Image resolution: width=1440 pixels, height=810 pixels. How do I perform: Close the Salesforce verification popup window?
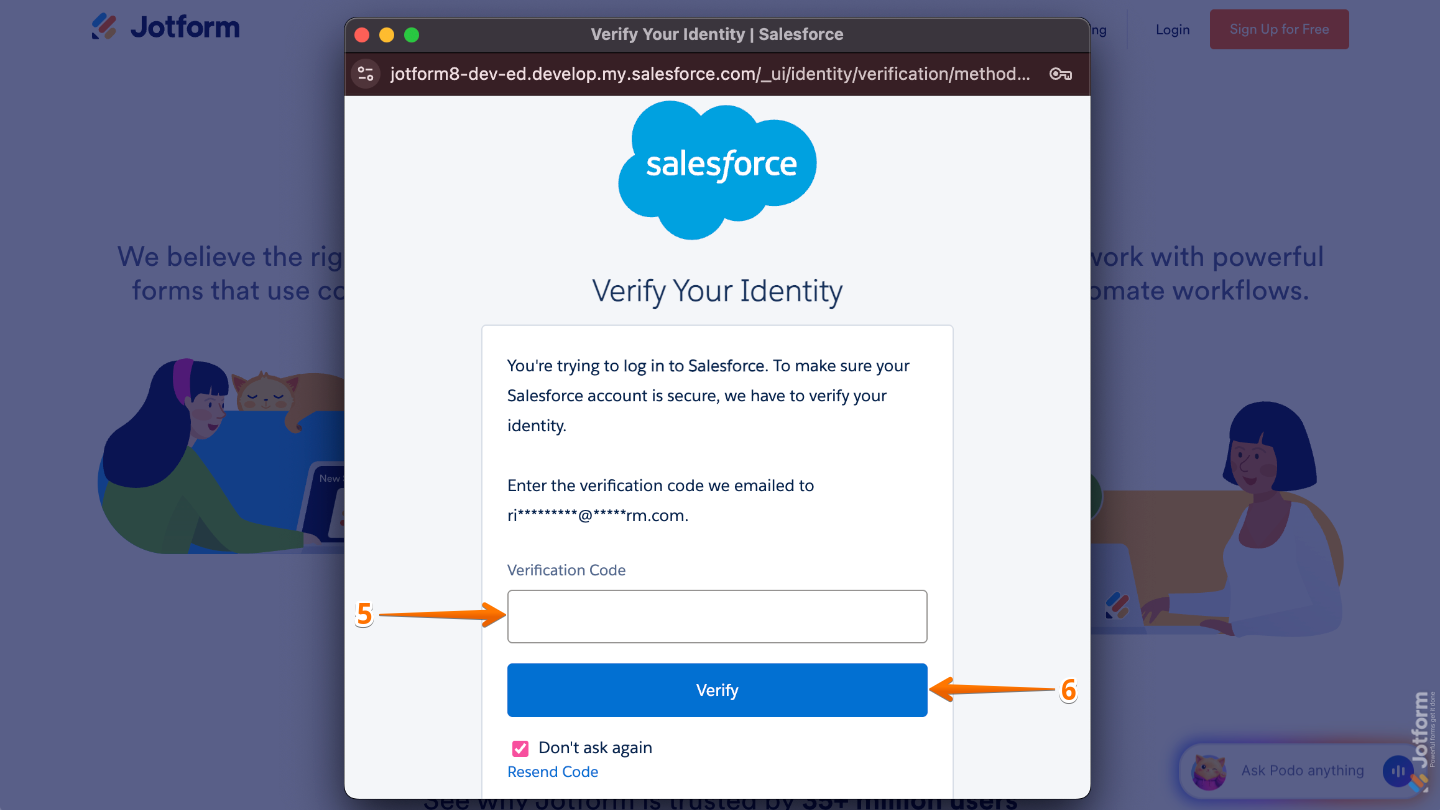click(361, 33)
